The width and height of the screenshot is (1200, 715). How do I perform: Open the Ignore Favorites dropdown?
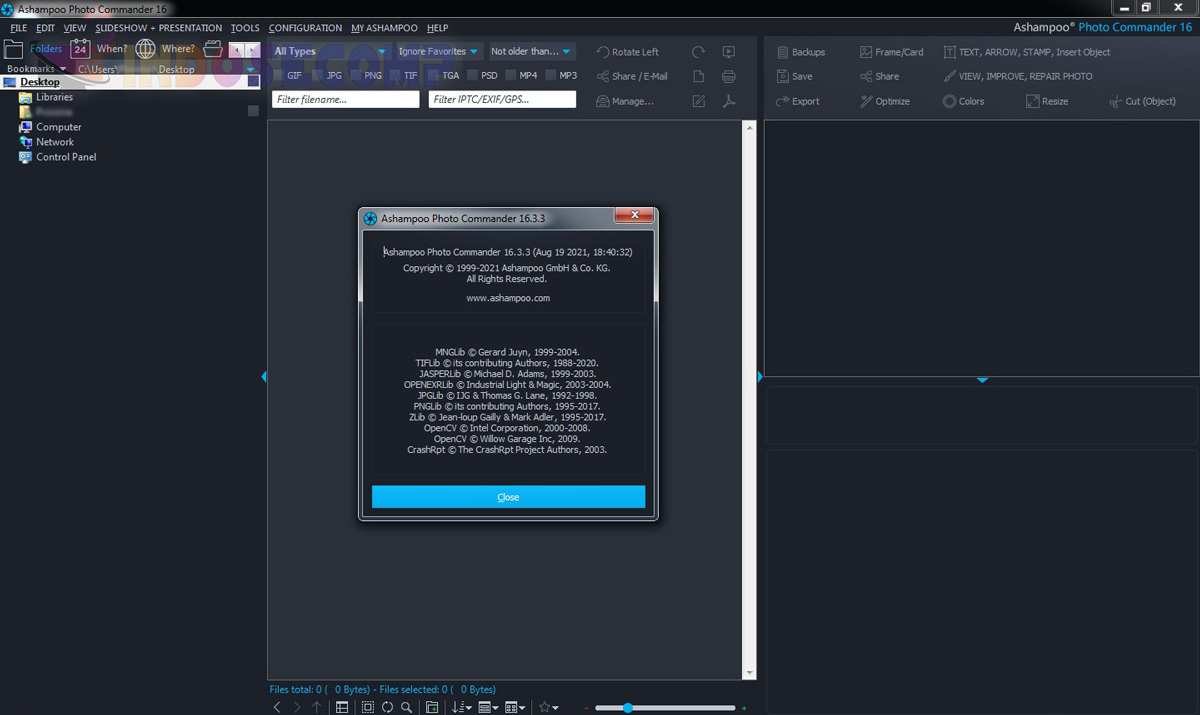coord(437,50)
